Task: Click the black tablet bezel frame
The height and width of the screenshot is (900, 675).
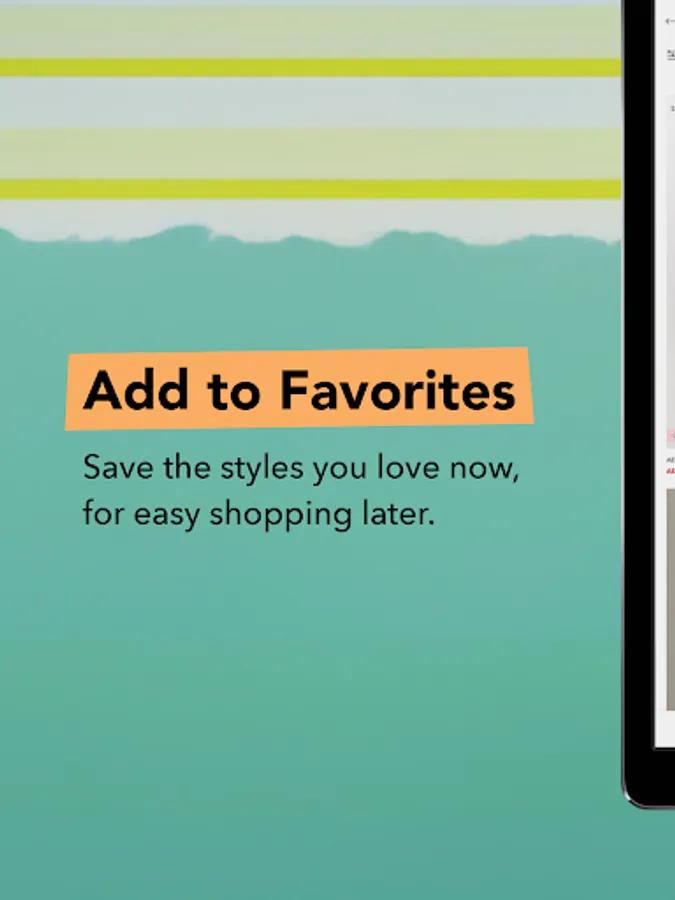Action: (638, 402)
